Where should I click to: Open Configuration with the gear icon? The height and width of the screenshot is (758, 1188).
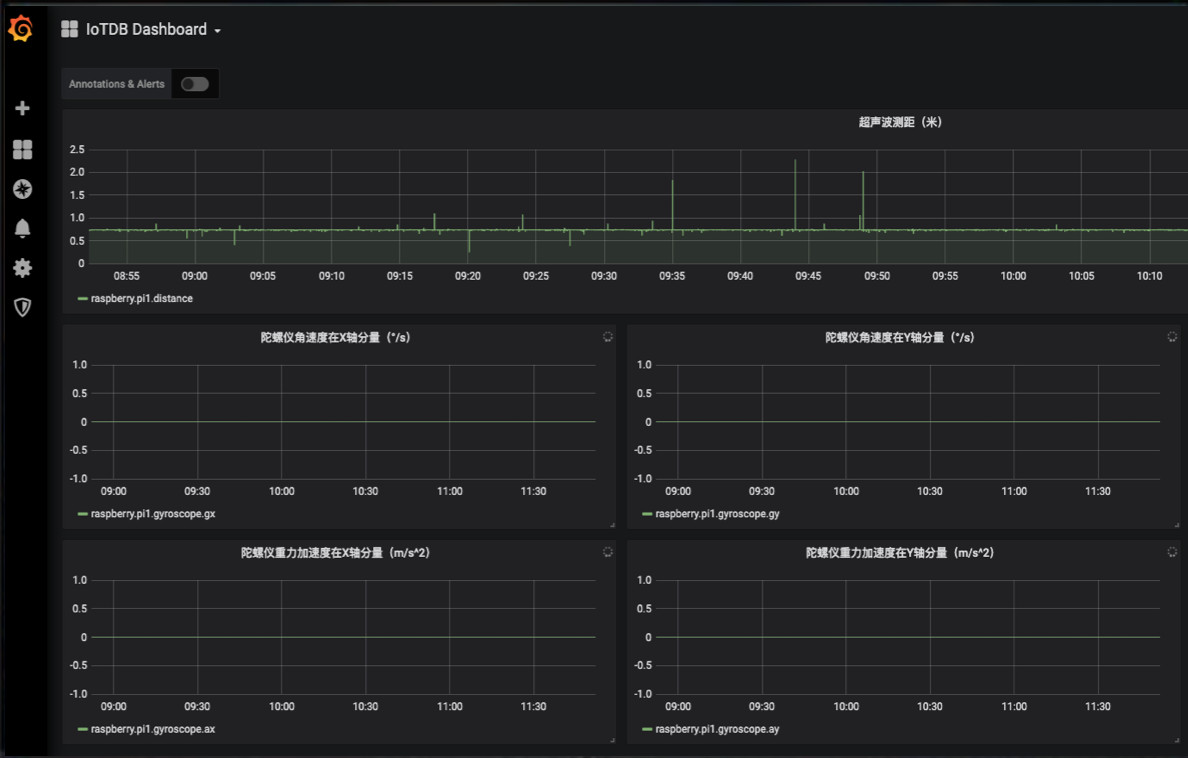click(x=22, y=267)
